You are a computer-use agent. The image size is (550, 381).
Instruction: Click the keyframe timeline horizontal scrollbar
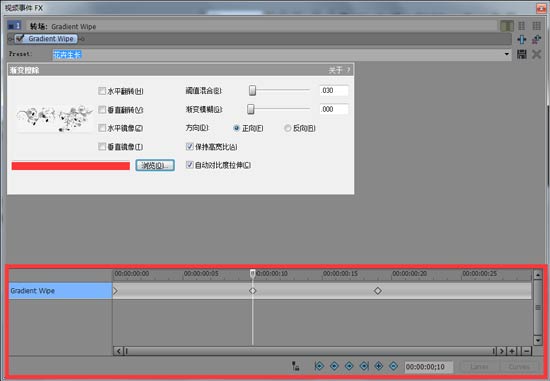310,351
